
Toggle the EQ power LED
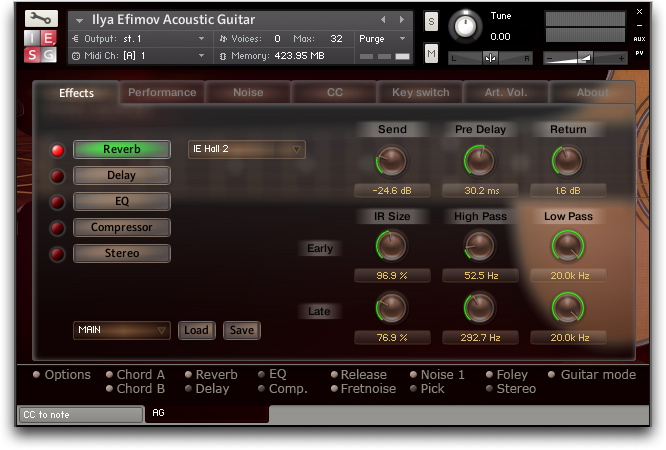tap(58, 202)
